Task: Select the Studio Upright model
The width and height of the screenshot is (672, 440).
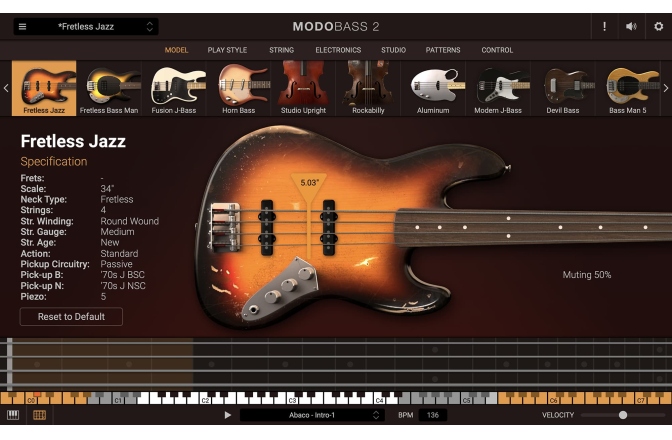Action: click(303, 88)
